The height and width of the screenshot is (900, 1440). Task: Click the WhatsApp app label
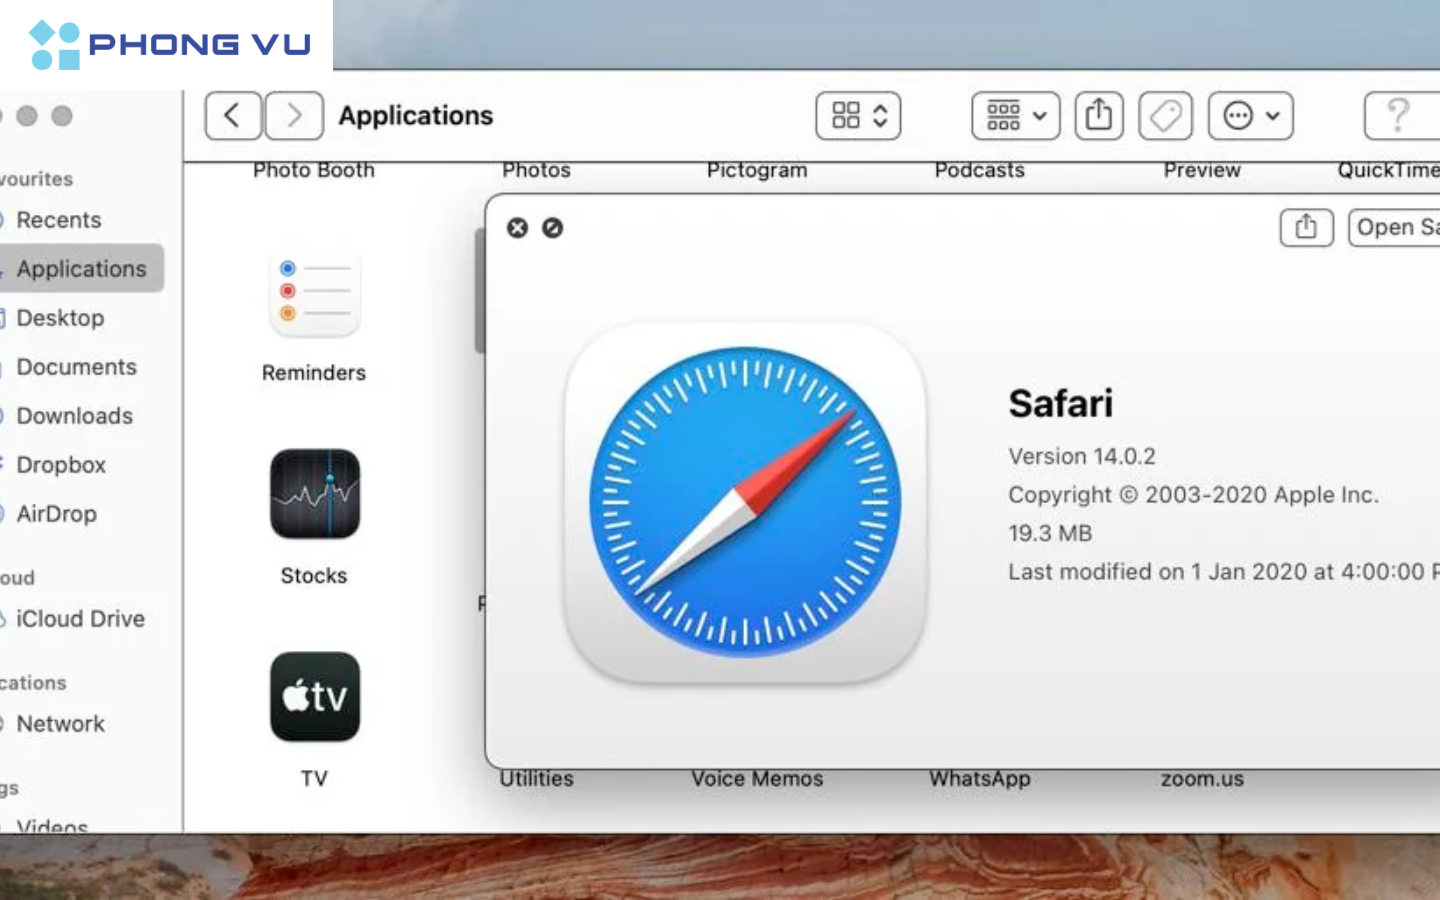pyautogui.click(x=980, y=779)
